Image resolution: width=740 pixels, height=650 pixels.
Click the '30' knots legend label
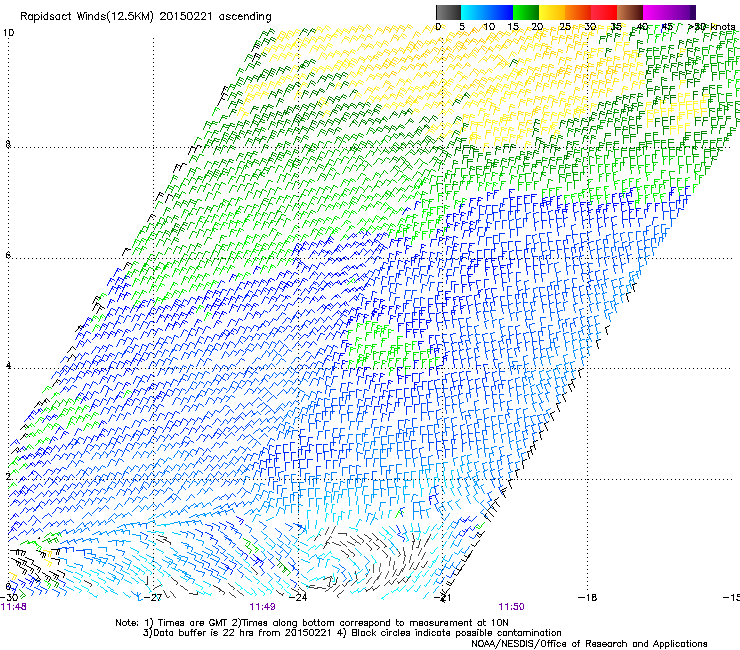pyautogui.click(x=590, y=26)
